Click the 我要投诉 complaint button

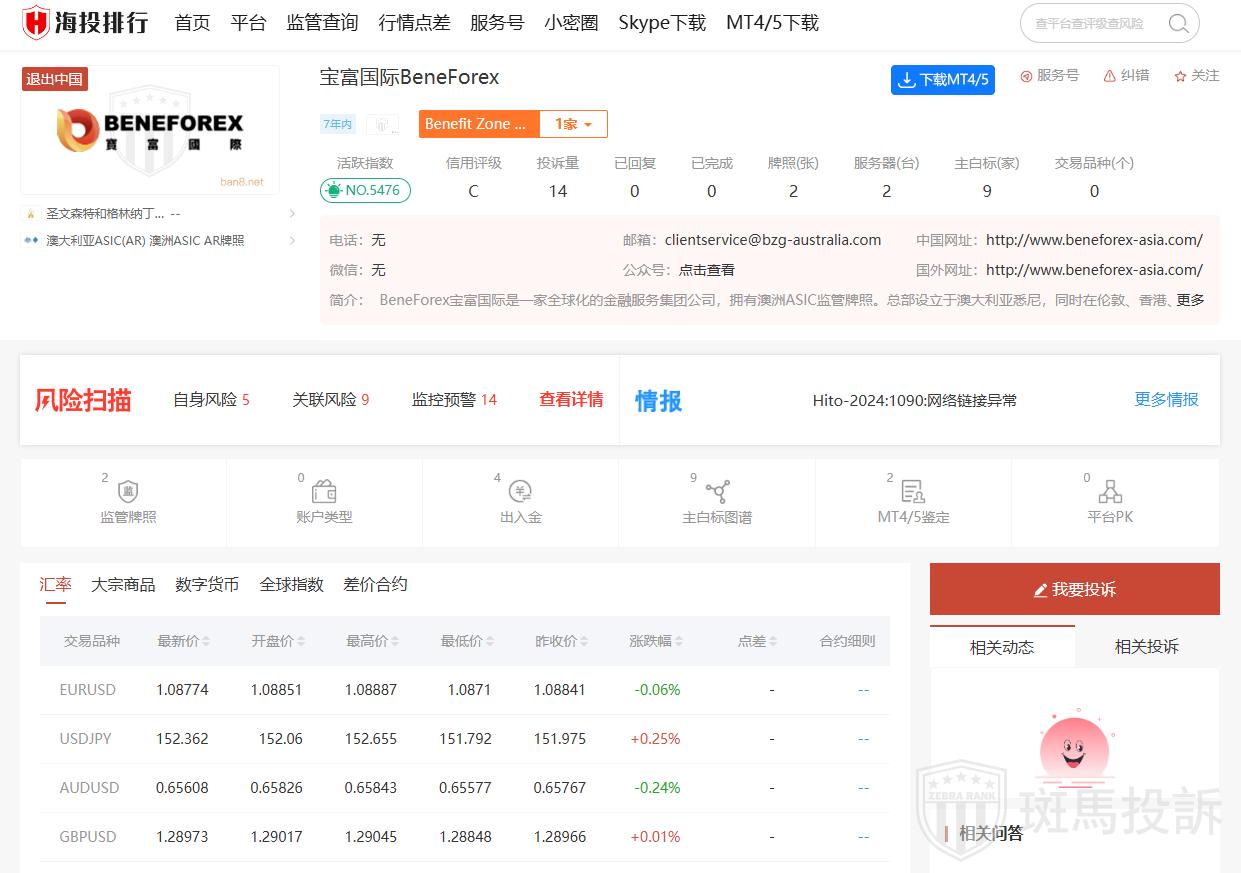click(1074, 590)
